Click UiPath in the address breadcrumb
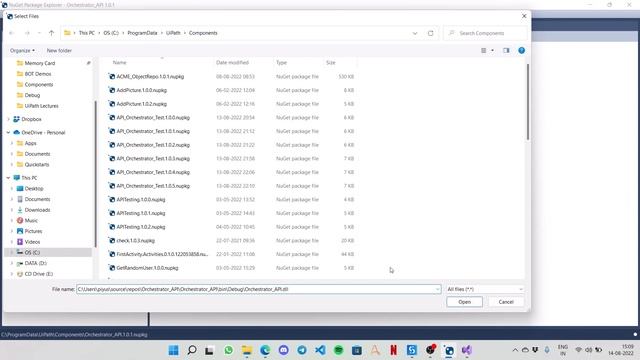The image size is (640, 360). (x=173, y=33)
